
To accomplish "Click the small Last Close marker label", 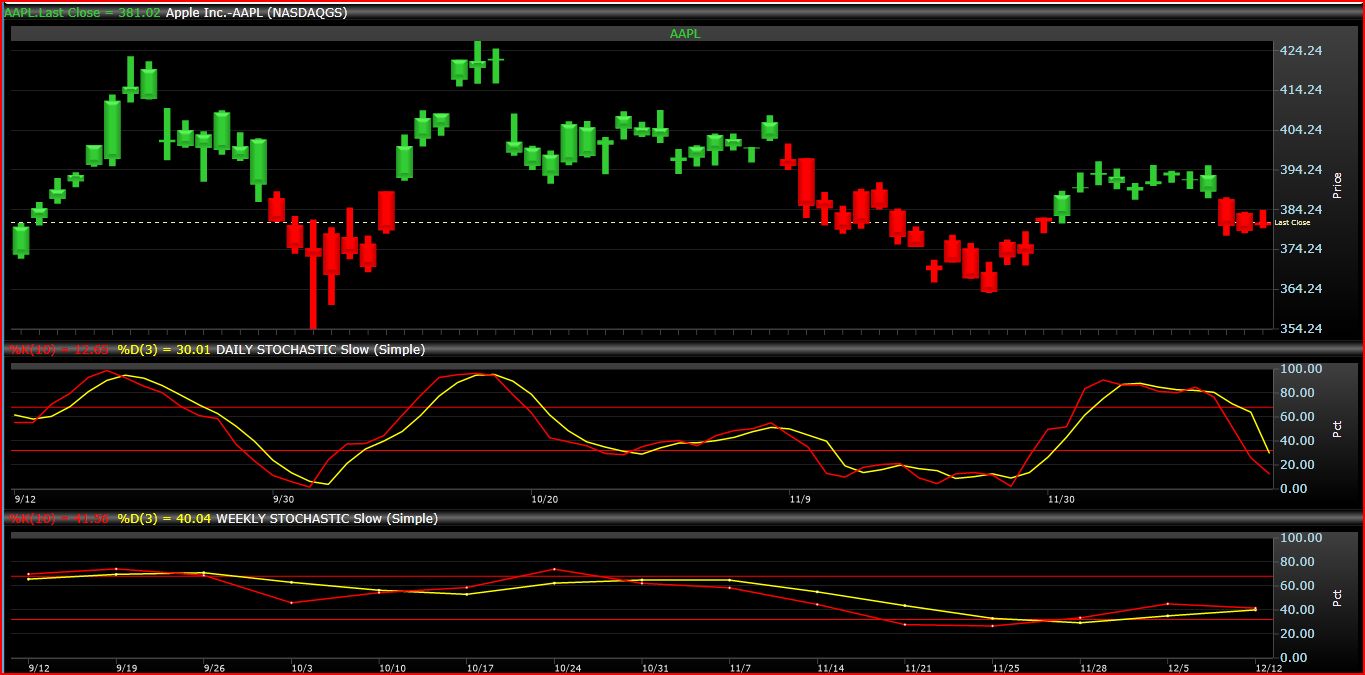I will 1292,222.
